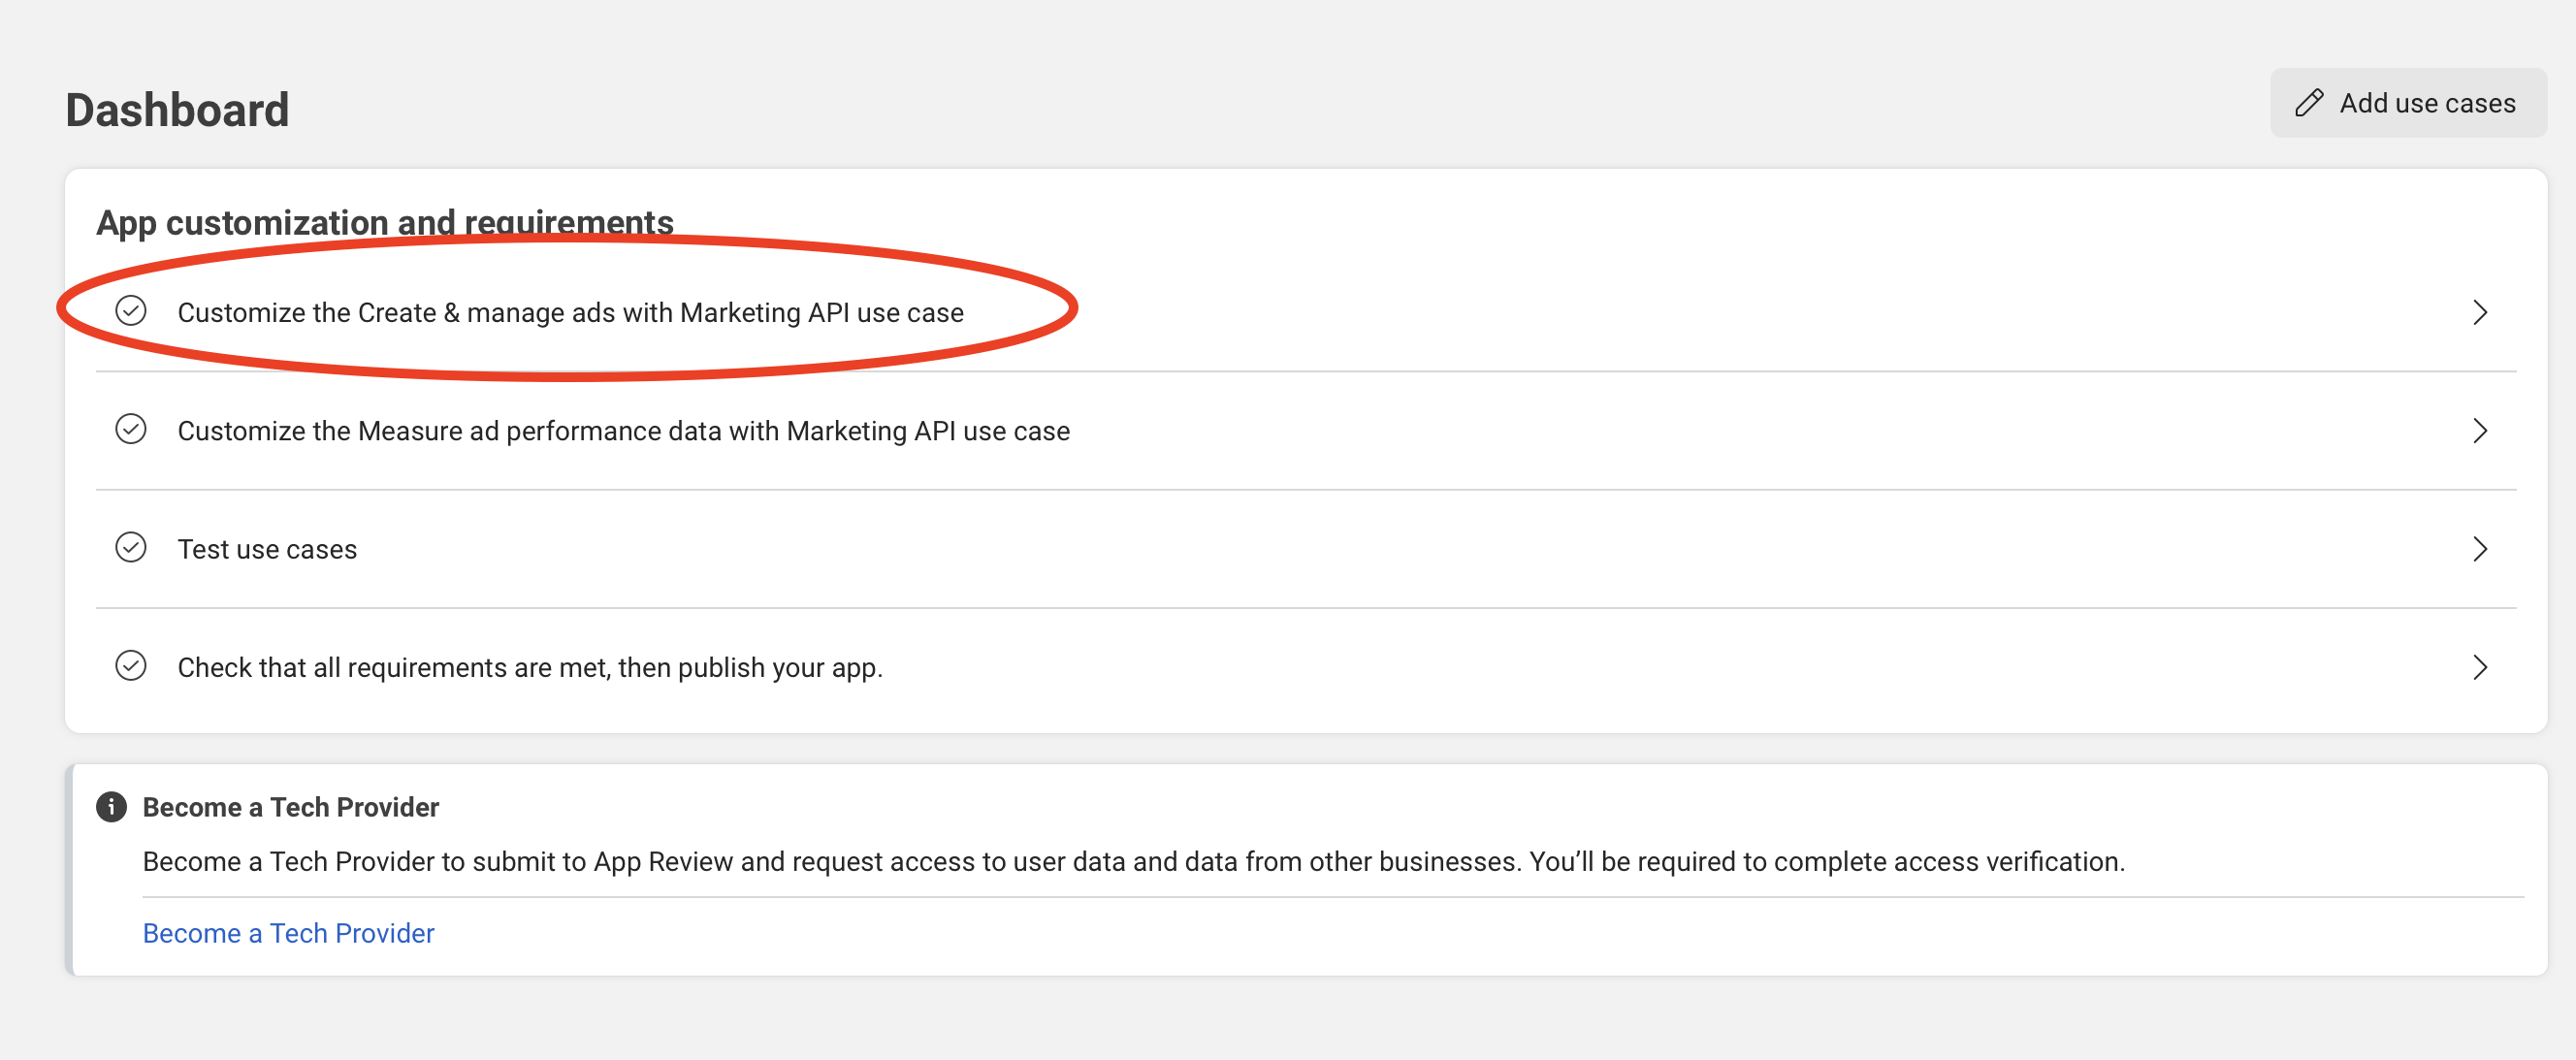Screen dimensions: 2576x1060
Task: Click the Become a Tech Provider bold title
Action: click(x=290, y=807)
